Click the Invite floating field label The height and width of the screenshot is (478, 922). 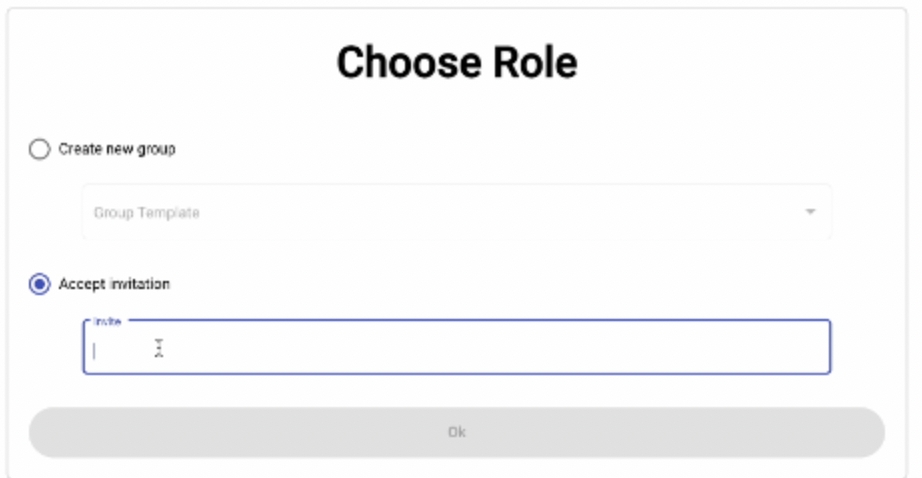point(107,322)
